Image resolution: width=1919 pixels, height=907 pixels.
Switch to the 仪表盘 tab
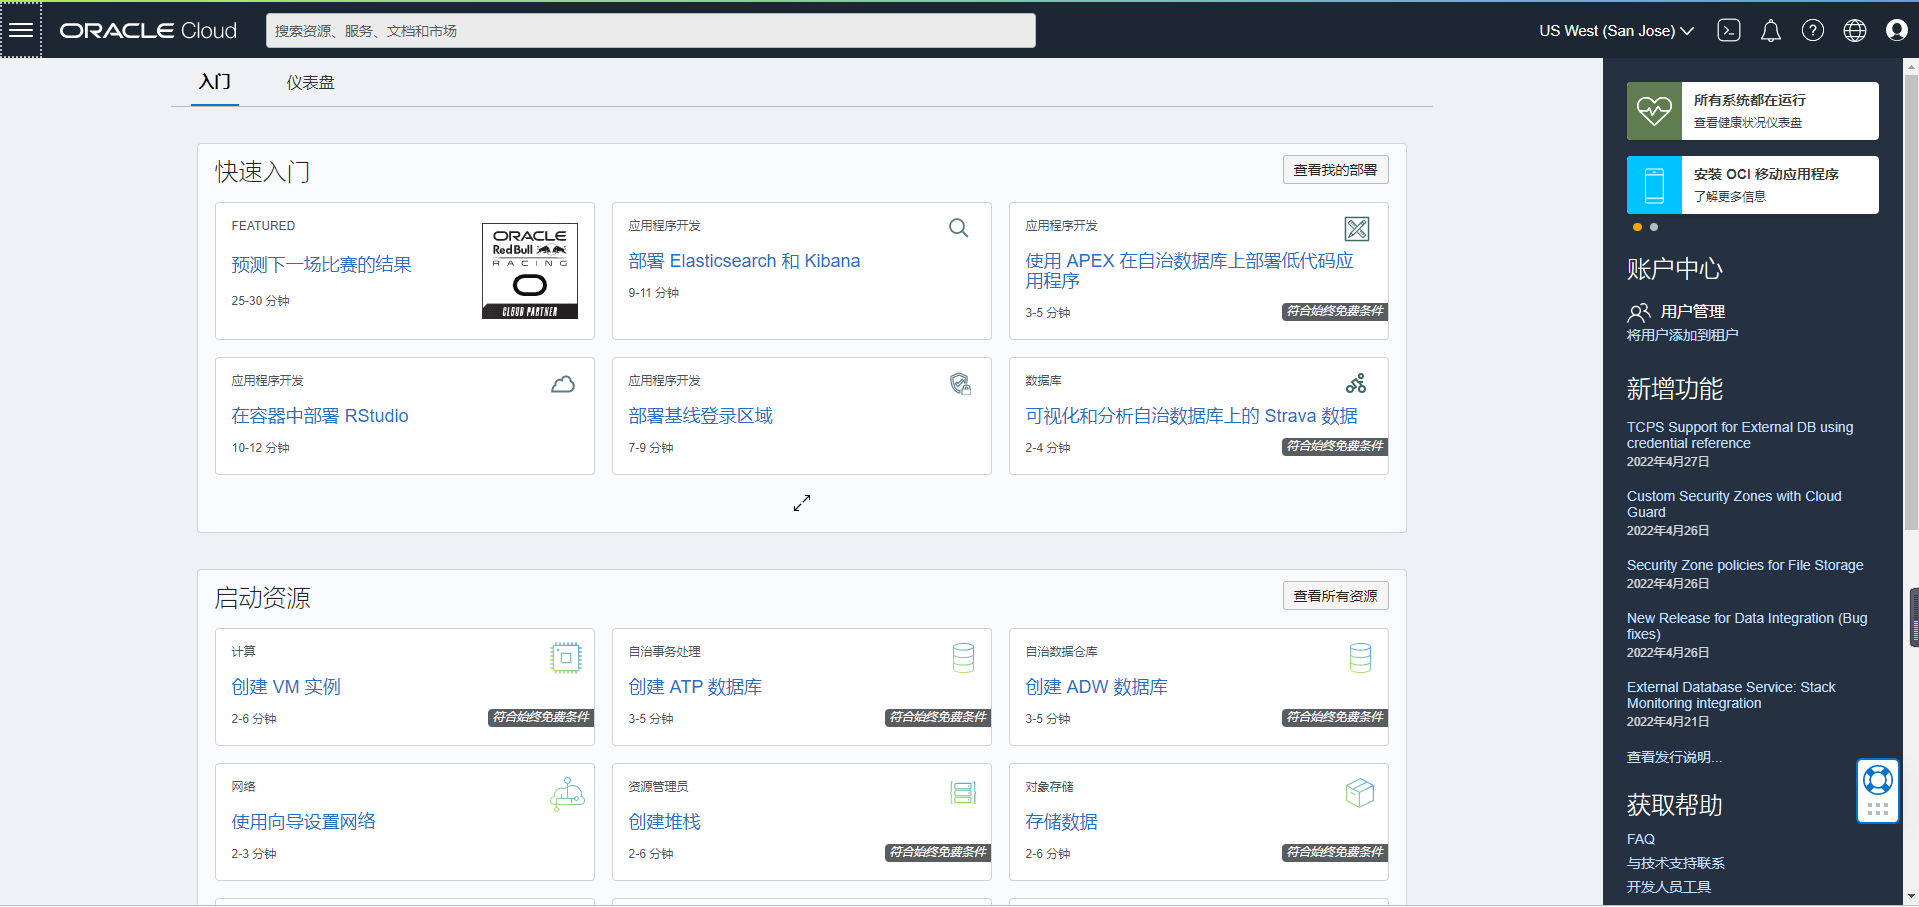pyautogui.click(x=311, y=83)
